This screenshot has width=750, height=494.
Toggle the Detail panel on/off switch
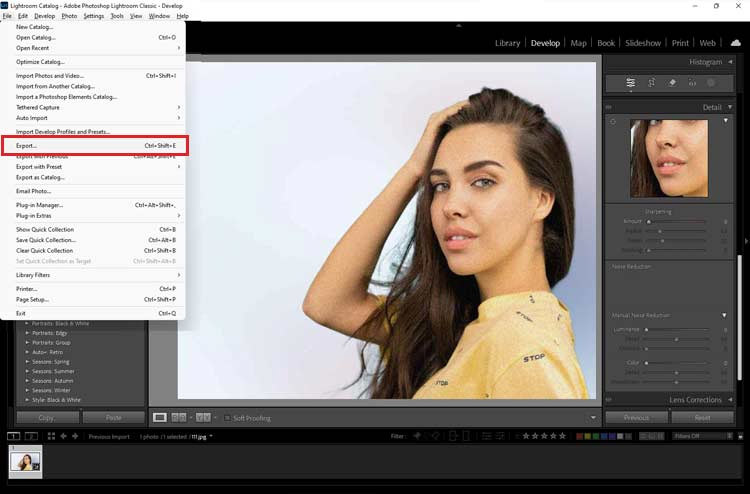point(609,107)
